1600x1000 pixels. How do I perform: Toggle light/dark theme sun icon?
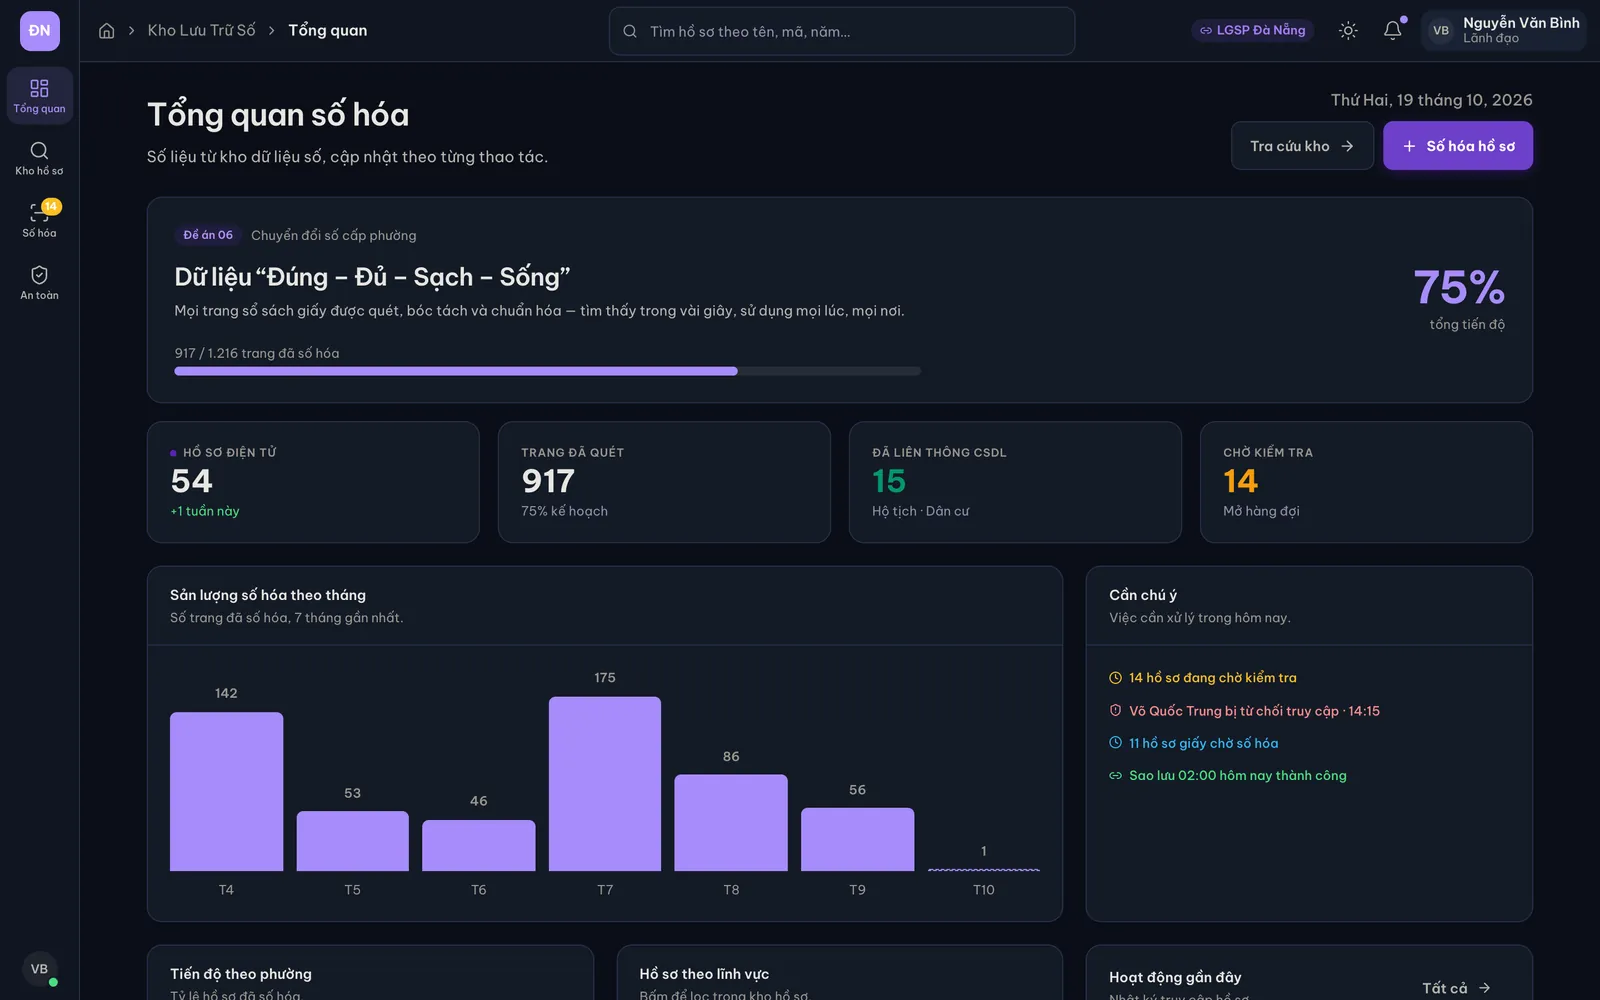(x=1348, y=31)
